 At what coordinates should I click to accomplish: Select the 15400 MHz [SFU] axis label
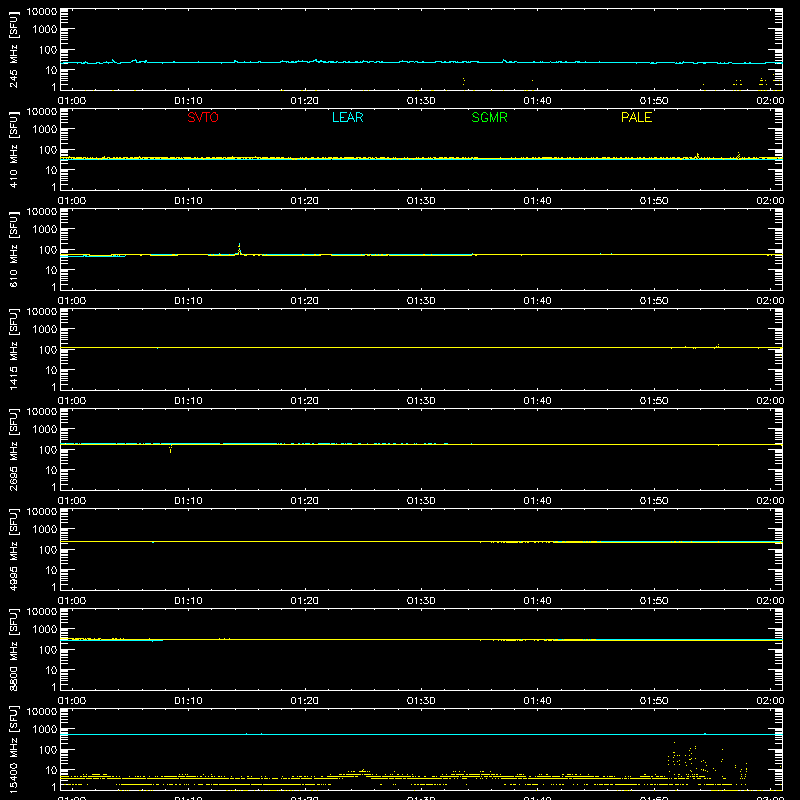pos(14,749)
